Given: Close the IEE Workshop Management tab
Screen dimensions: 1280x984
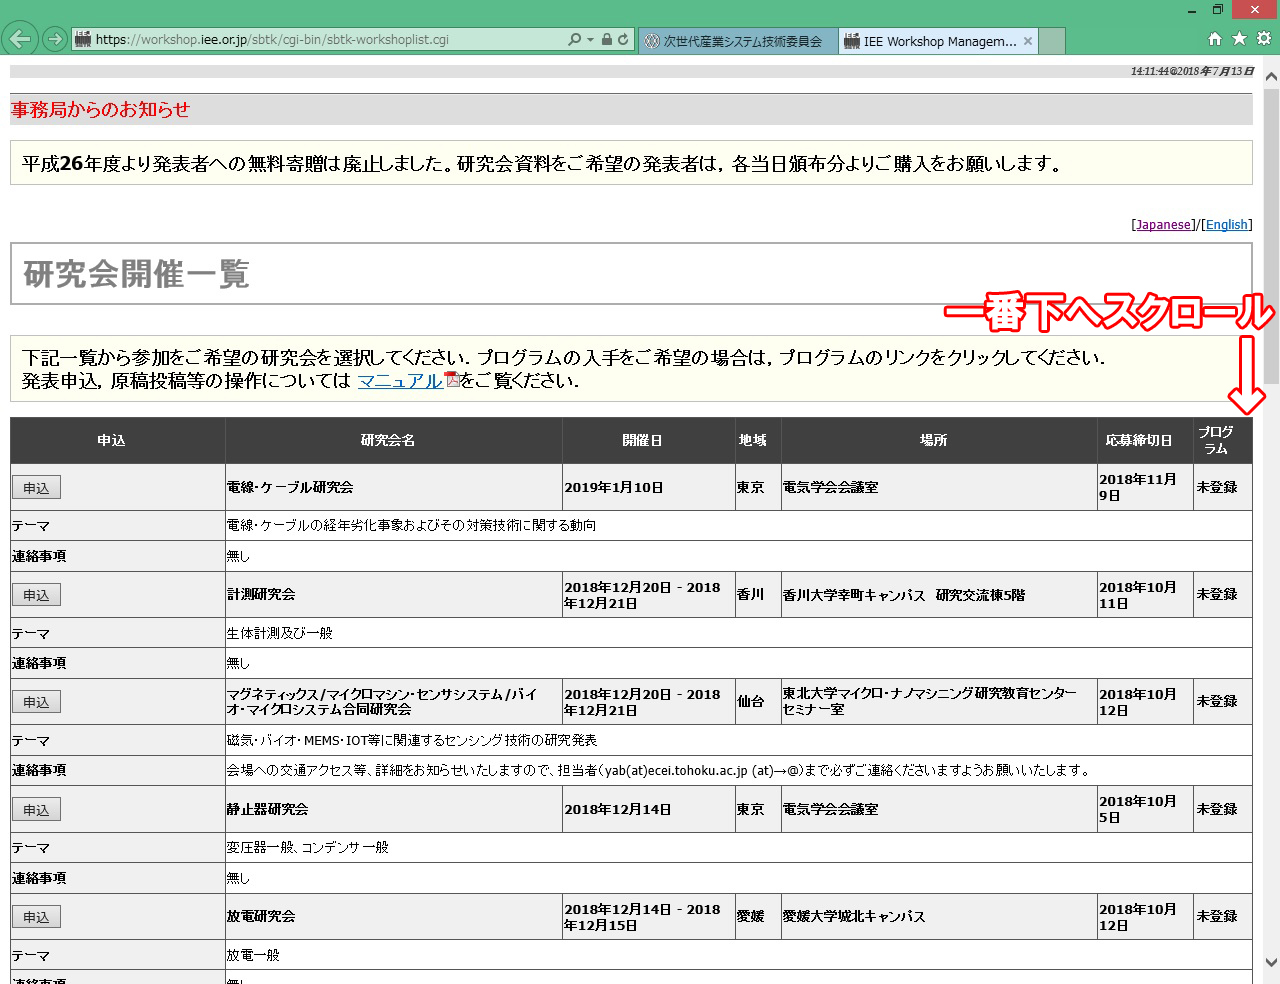Looking at the screenshot, I should [x=1028, y=41].
